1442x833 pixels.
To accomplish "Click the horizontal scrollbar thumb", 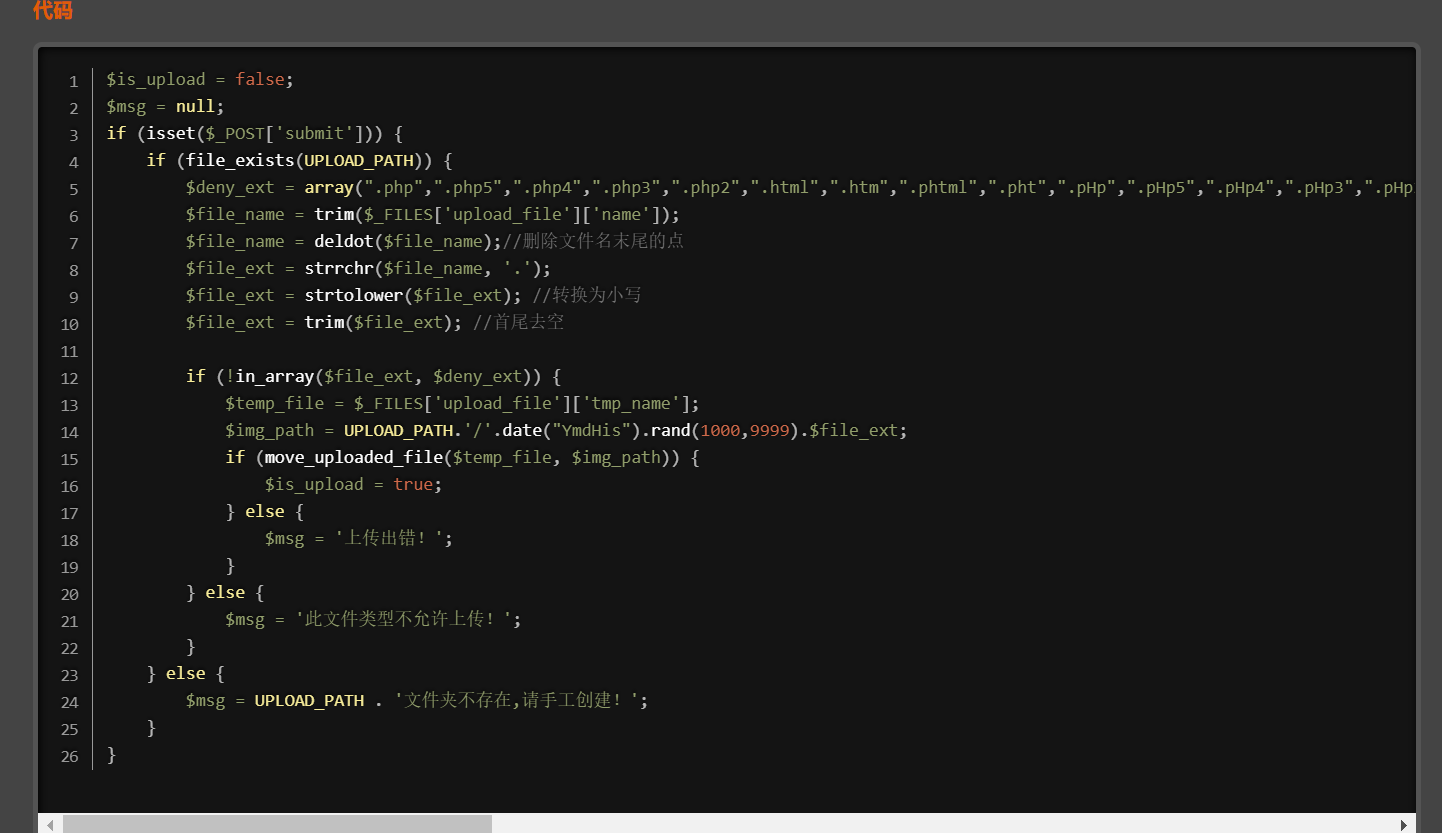I will coord(277,824).
